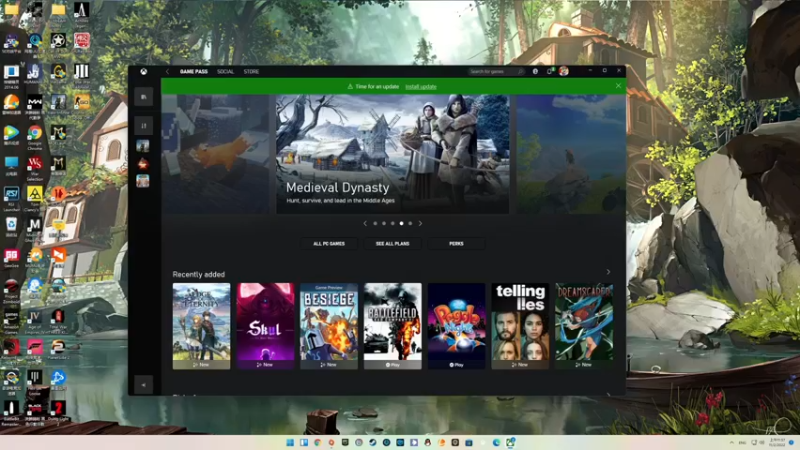800x450 pixels.
Task: Open the Medieval Dynasty featured banner
Action: coord(392,154)
